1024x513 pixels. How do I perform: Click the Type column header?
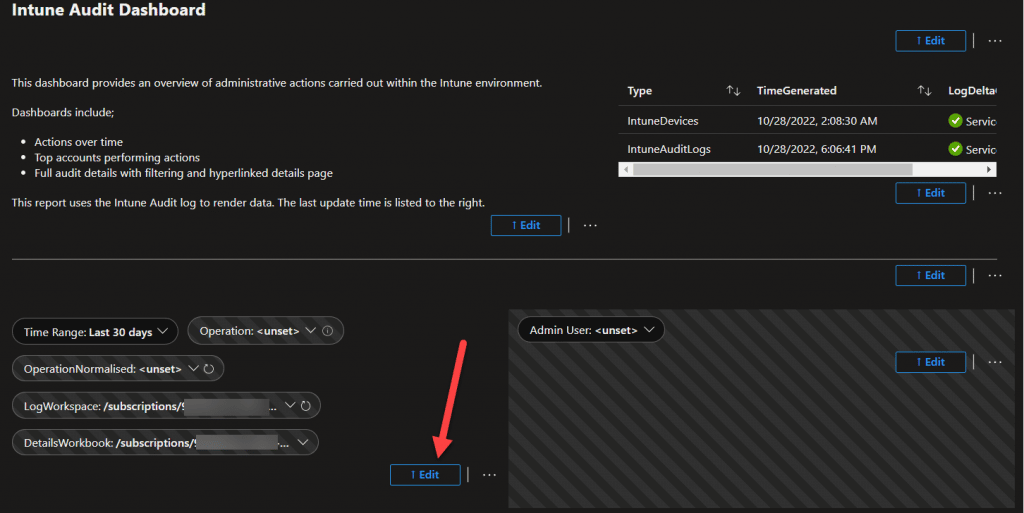639,91
